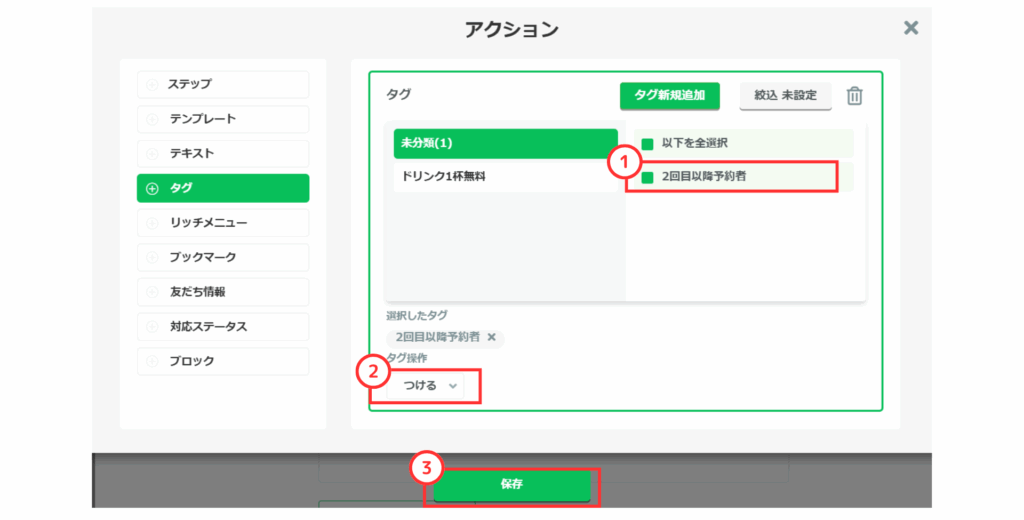Click plus icon beside テンプレート

tap(152, 119)
